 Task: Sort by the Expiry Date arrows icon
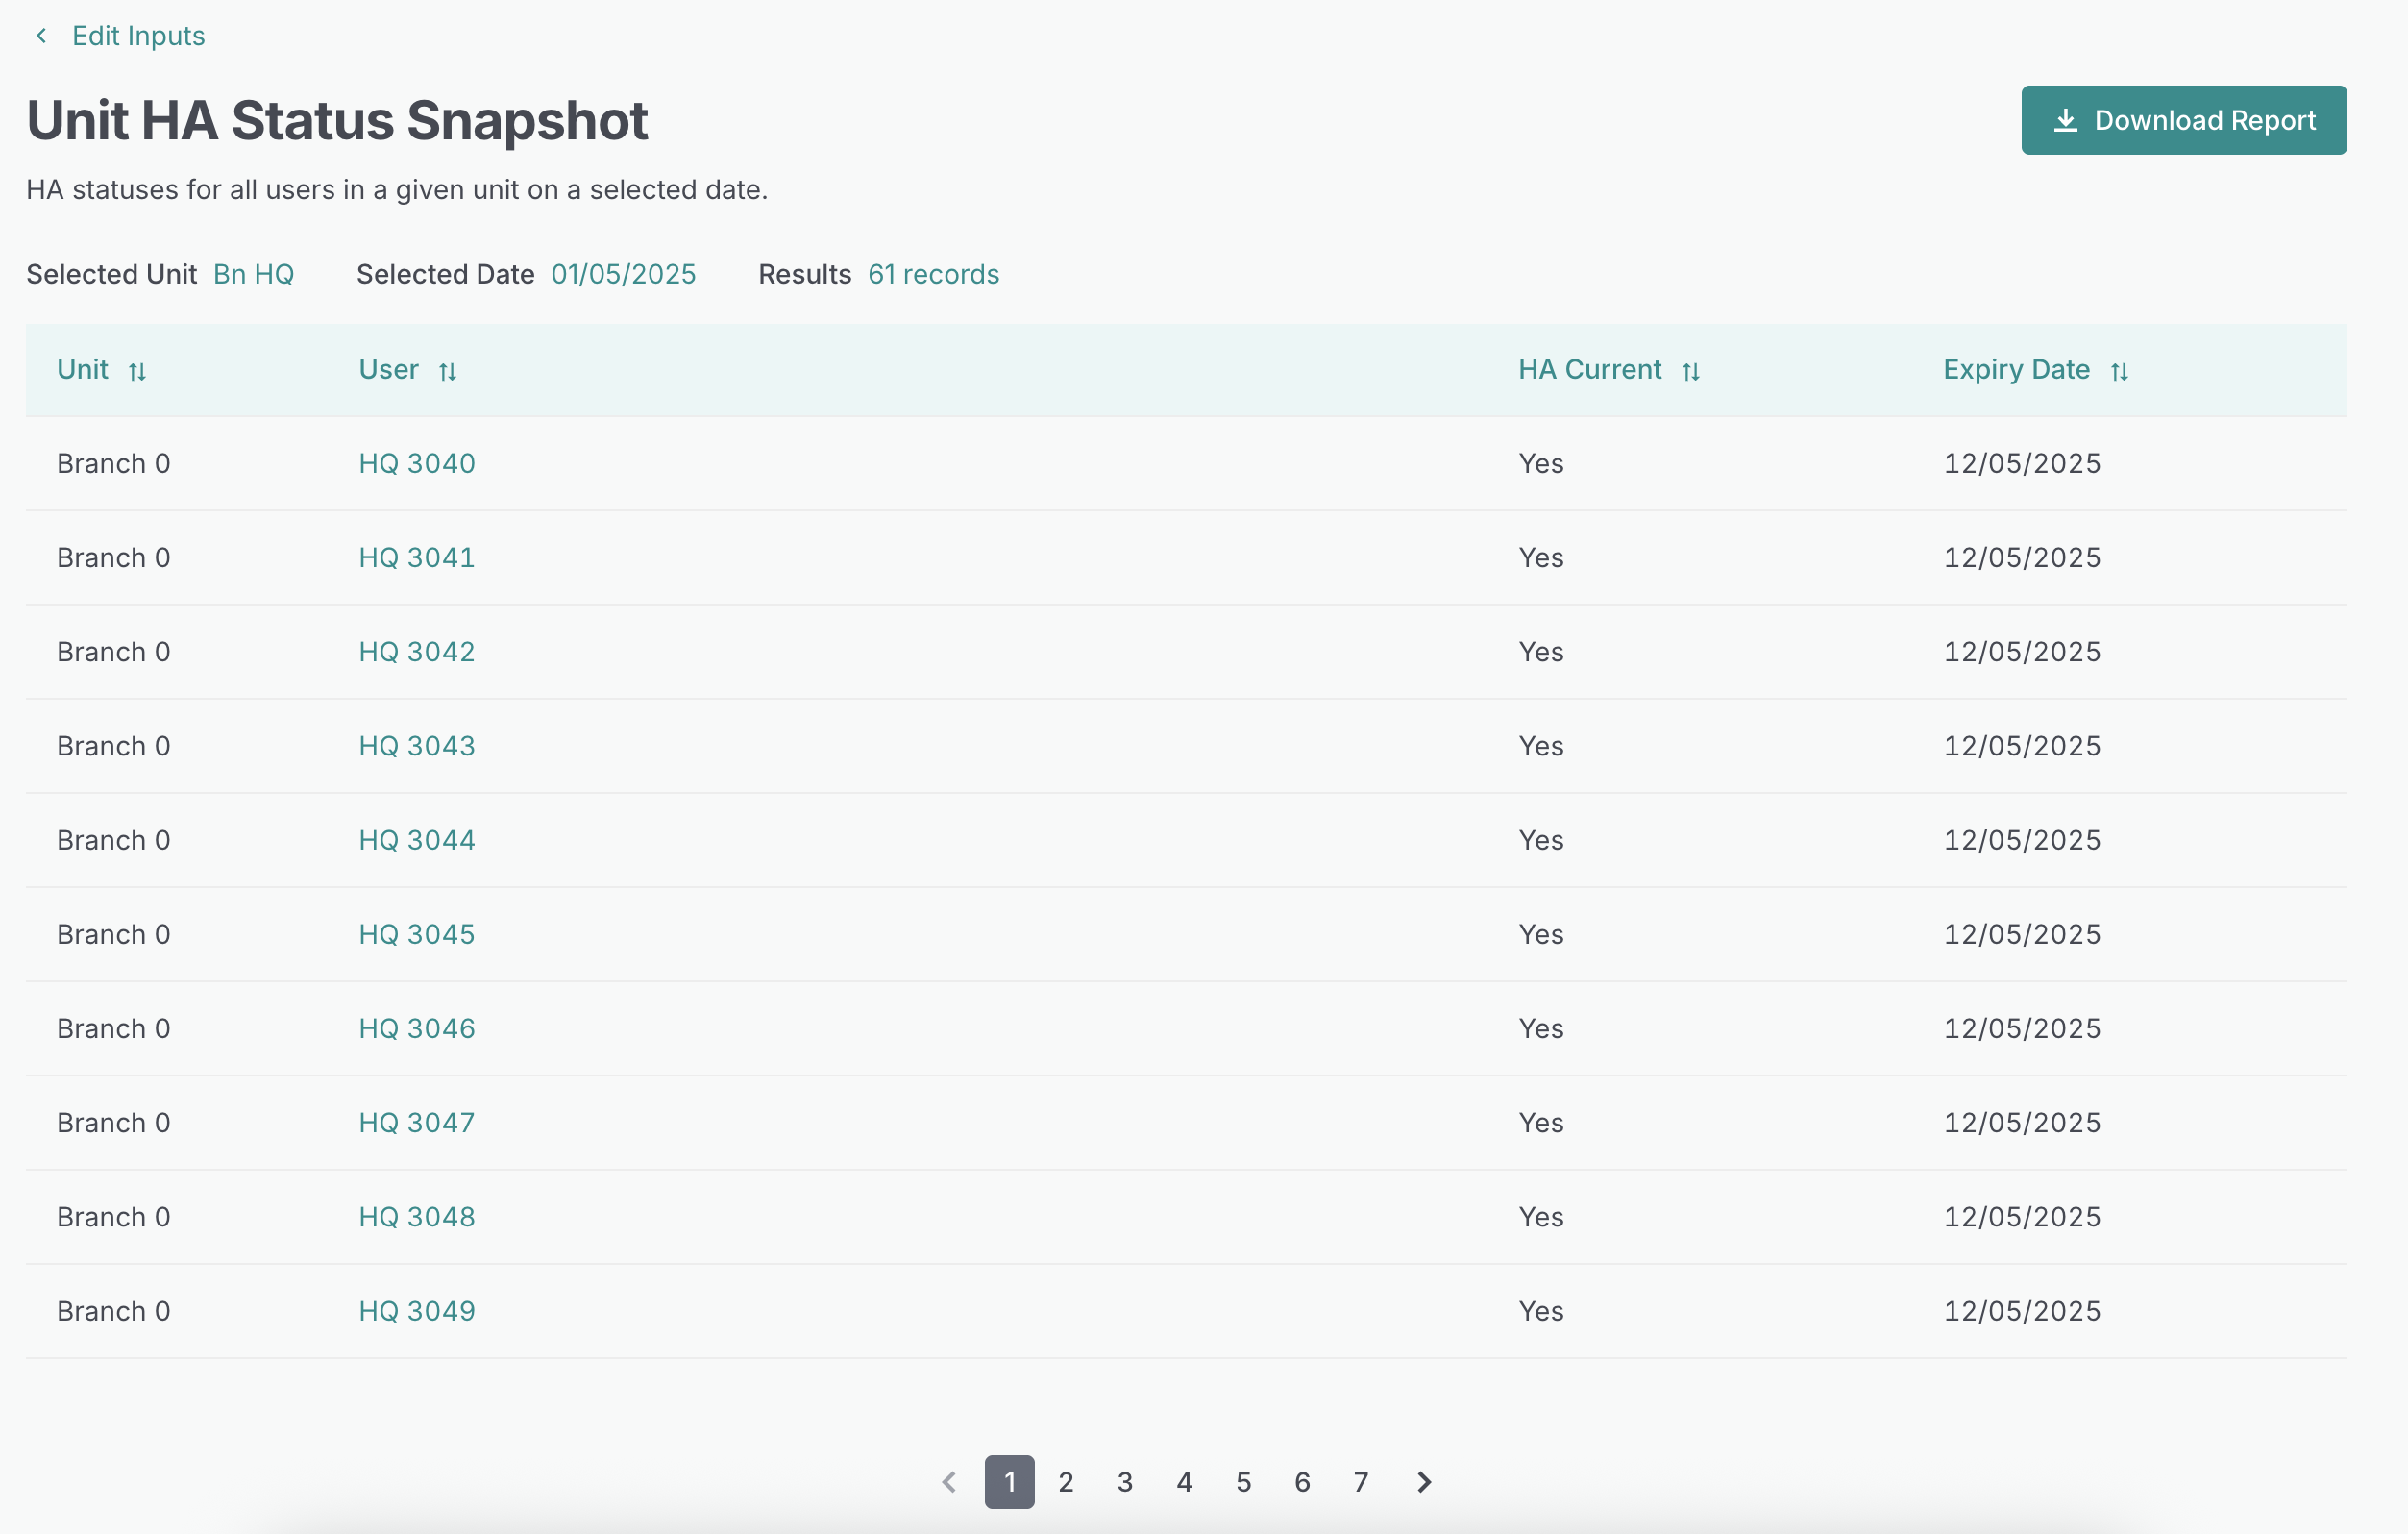click(2118, 372)
